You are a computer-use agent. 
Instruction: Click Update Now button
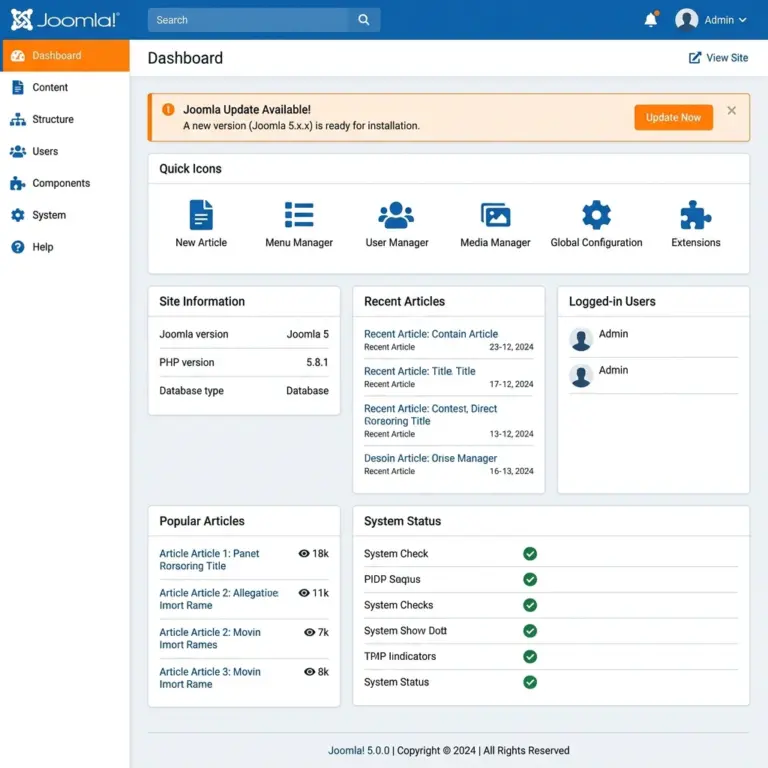pos(673,118)
